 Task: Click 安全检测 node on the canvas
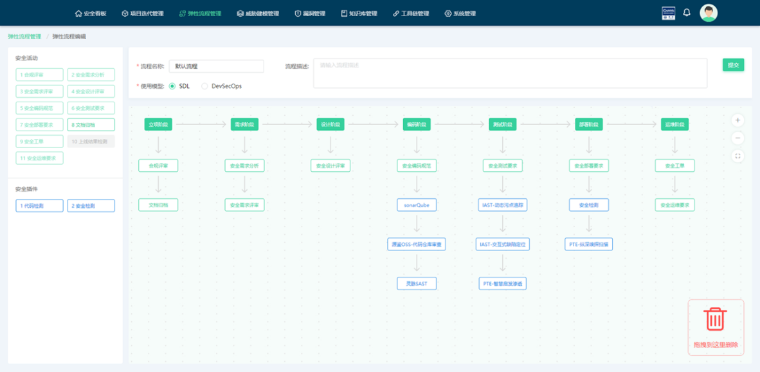click(x=589, y=205)
